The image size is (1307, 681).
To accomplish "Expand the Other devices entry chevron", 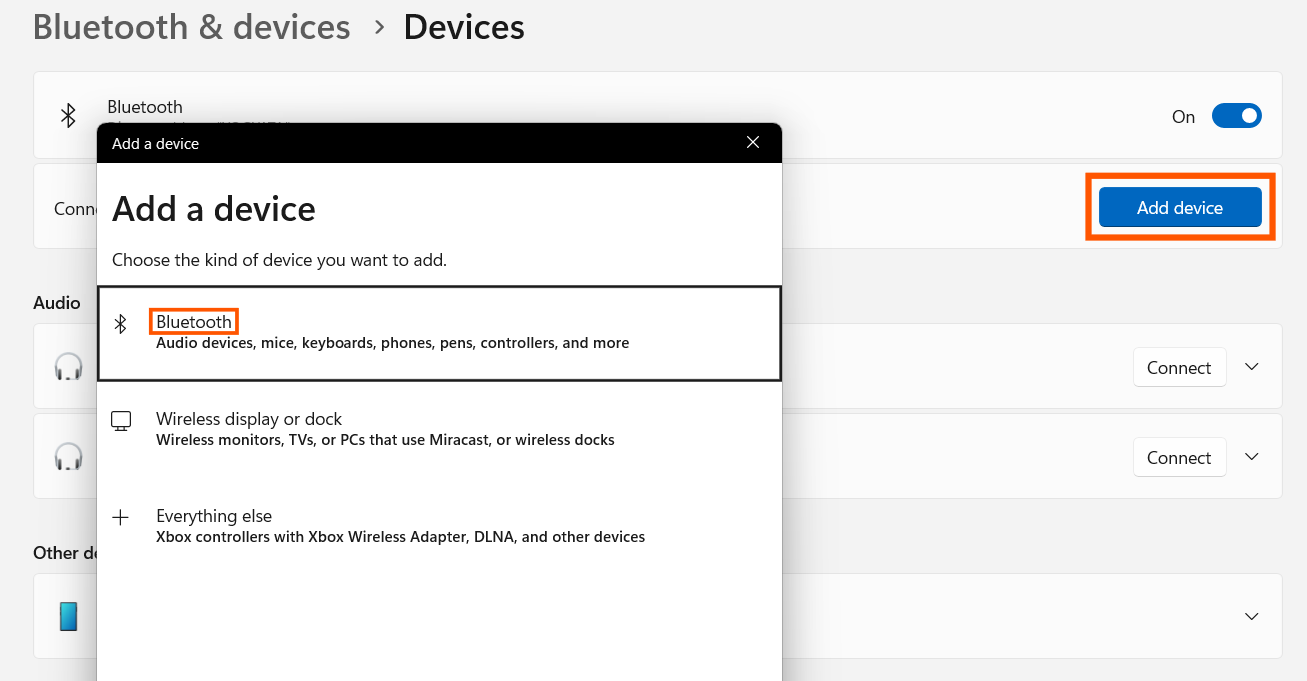I will tap(1252, 616).
